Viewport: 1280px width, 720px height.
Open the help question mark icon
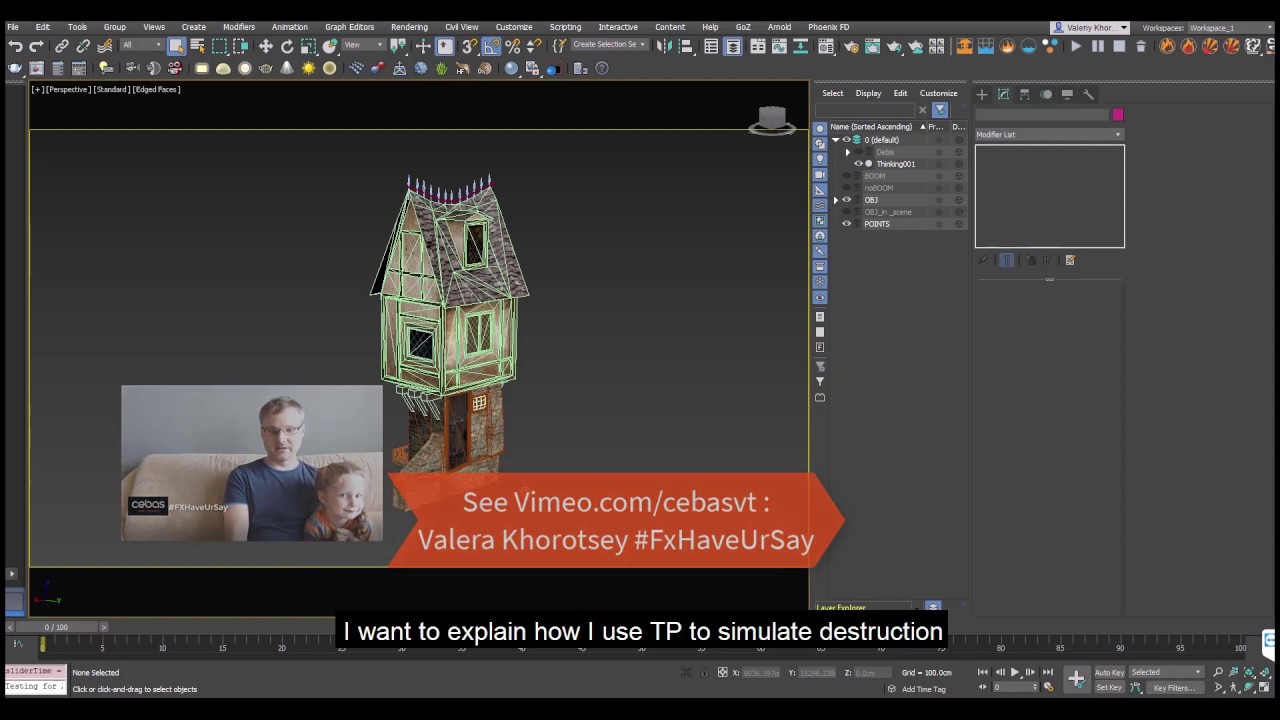coord(602,68)
